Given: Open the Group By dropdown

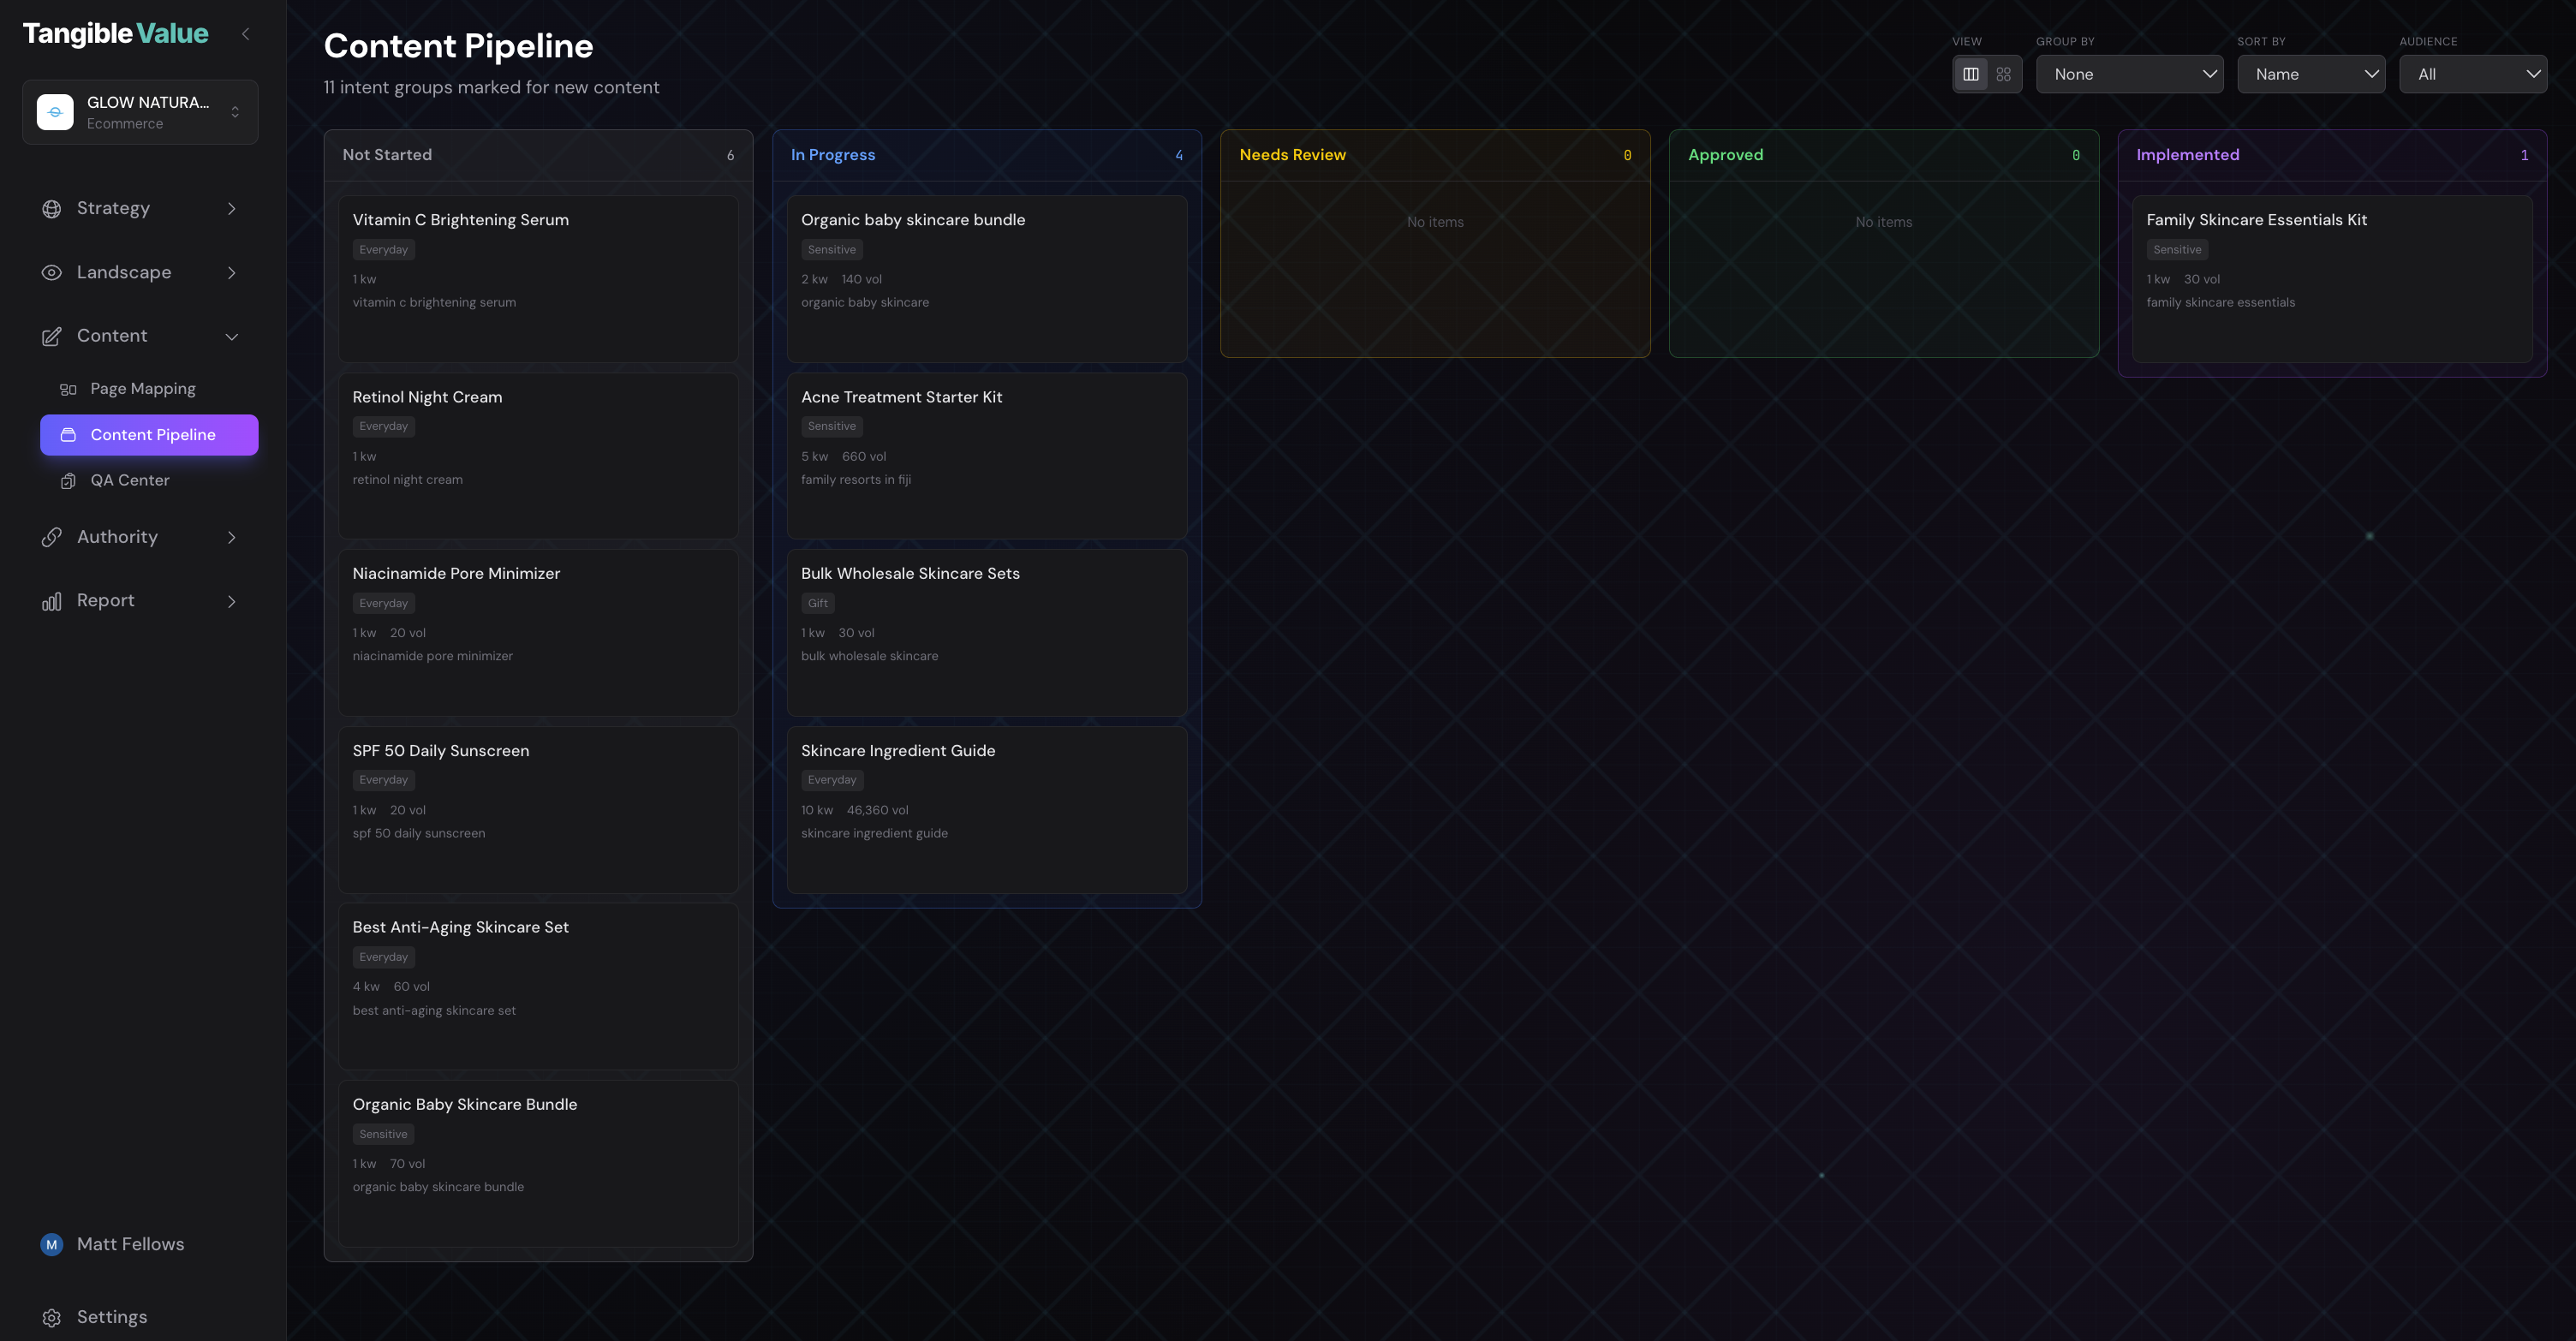Looking at the screenshot, I should (x=2130, y=73).
